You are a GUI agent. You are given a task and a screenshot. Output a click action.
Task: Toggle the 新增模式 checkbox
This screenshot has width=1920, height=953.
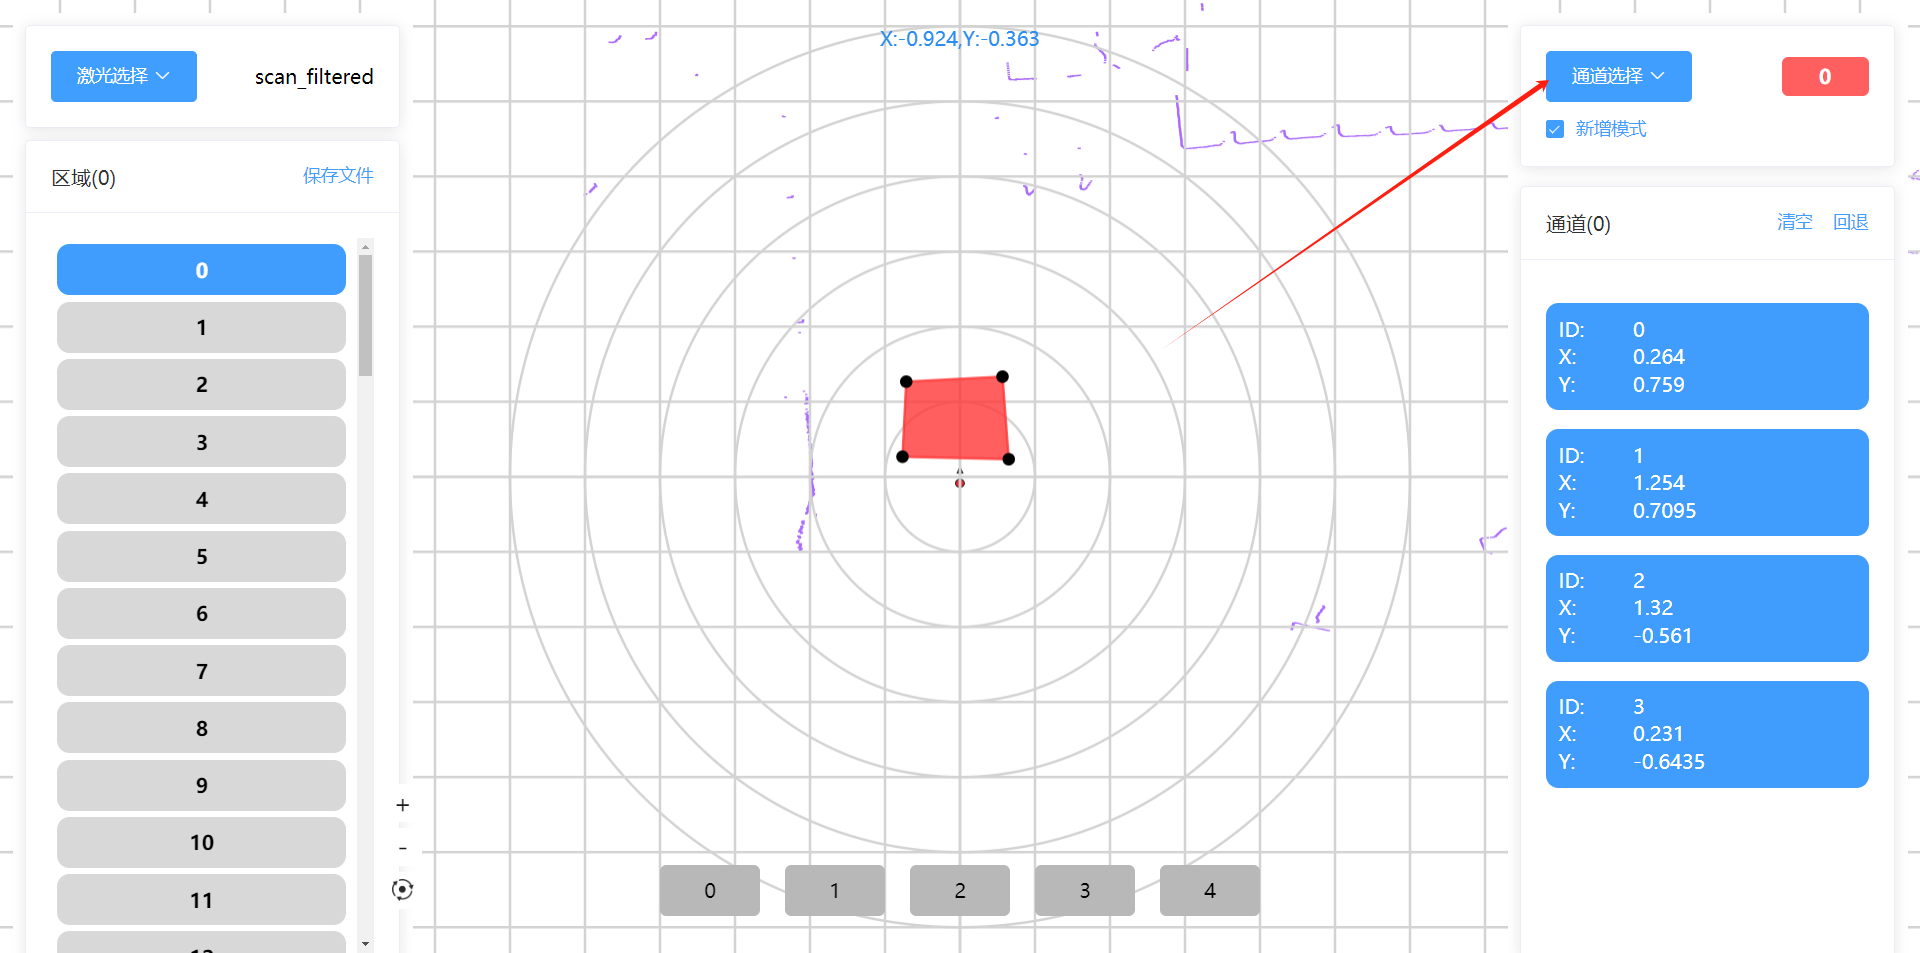[1555, 129]
